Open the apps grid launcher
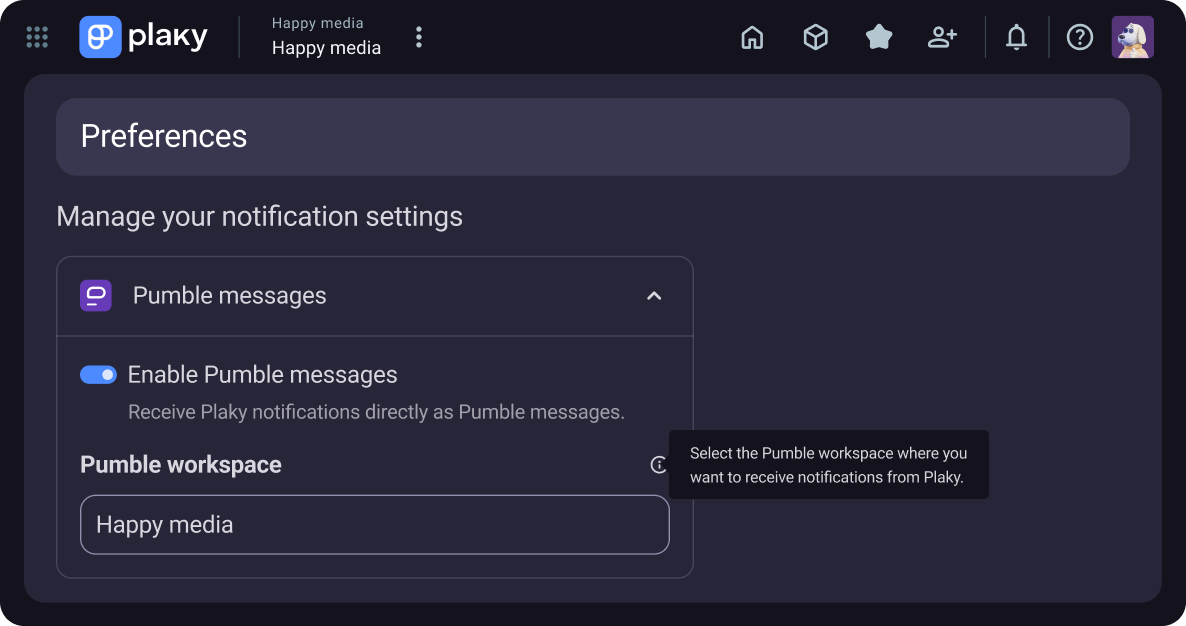Viewport: 1186px width, 626px height. point(37,37)
